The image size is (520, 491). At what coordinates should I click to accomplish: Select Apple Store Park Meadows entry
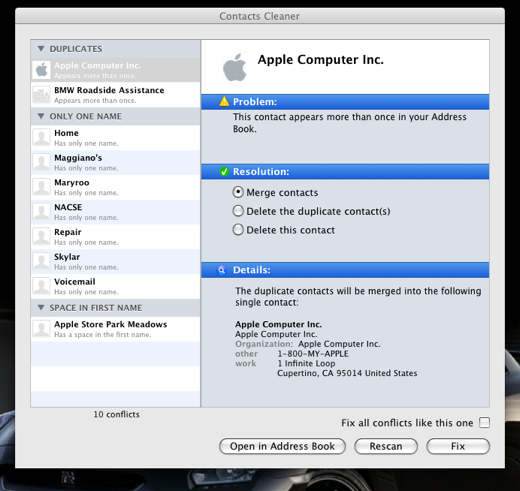pos(115,329)
